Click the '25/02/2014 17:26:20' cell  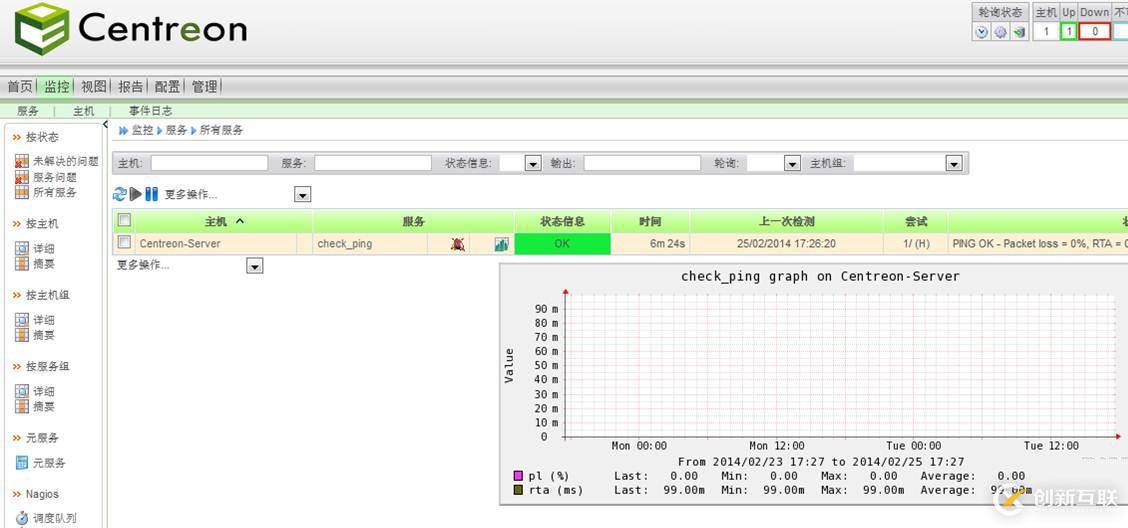(786, 244)
